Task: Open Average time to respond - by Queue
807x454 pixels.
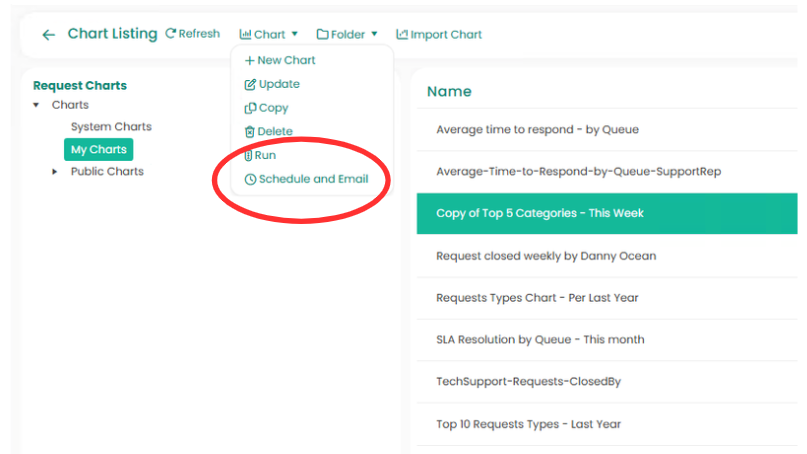Action: pyautogui.click(x=537, y=129)
